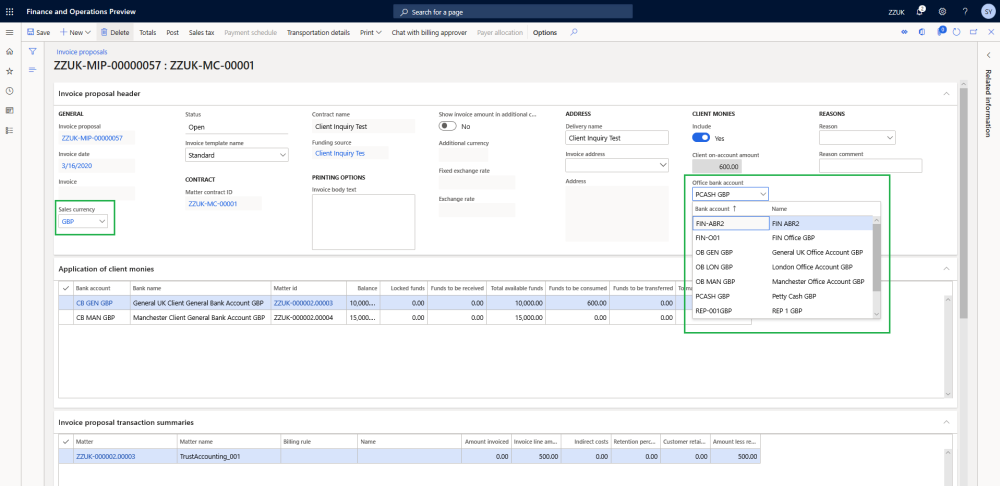1000x486 pixels.
Task: Click in Invoice body text box
Action: tap(364, 222)
